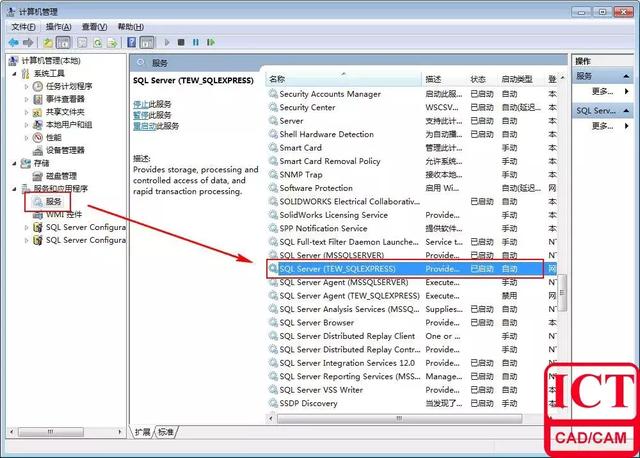Restart the service with toolbar icon
640x458 pixels.
211,42
